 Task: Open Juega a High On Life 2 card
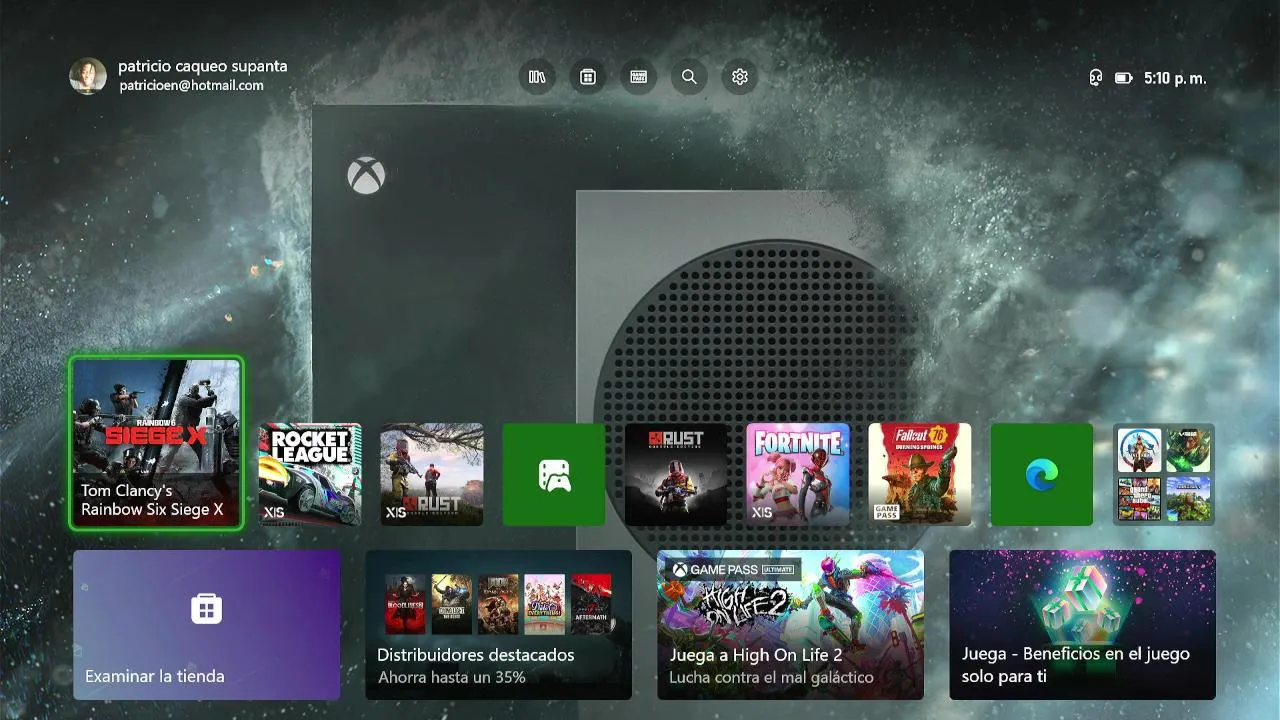[x=791, y=625]
